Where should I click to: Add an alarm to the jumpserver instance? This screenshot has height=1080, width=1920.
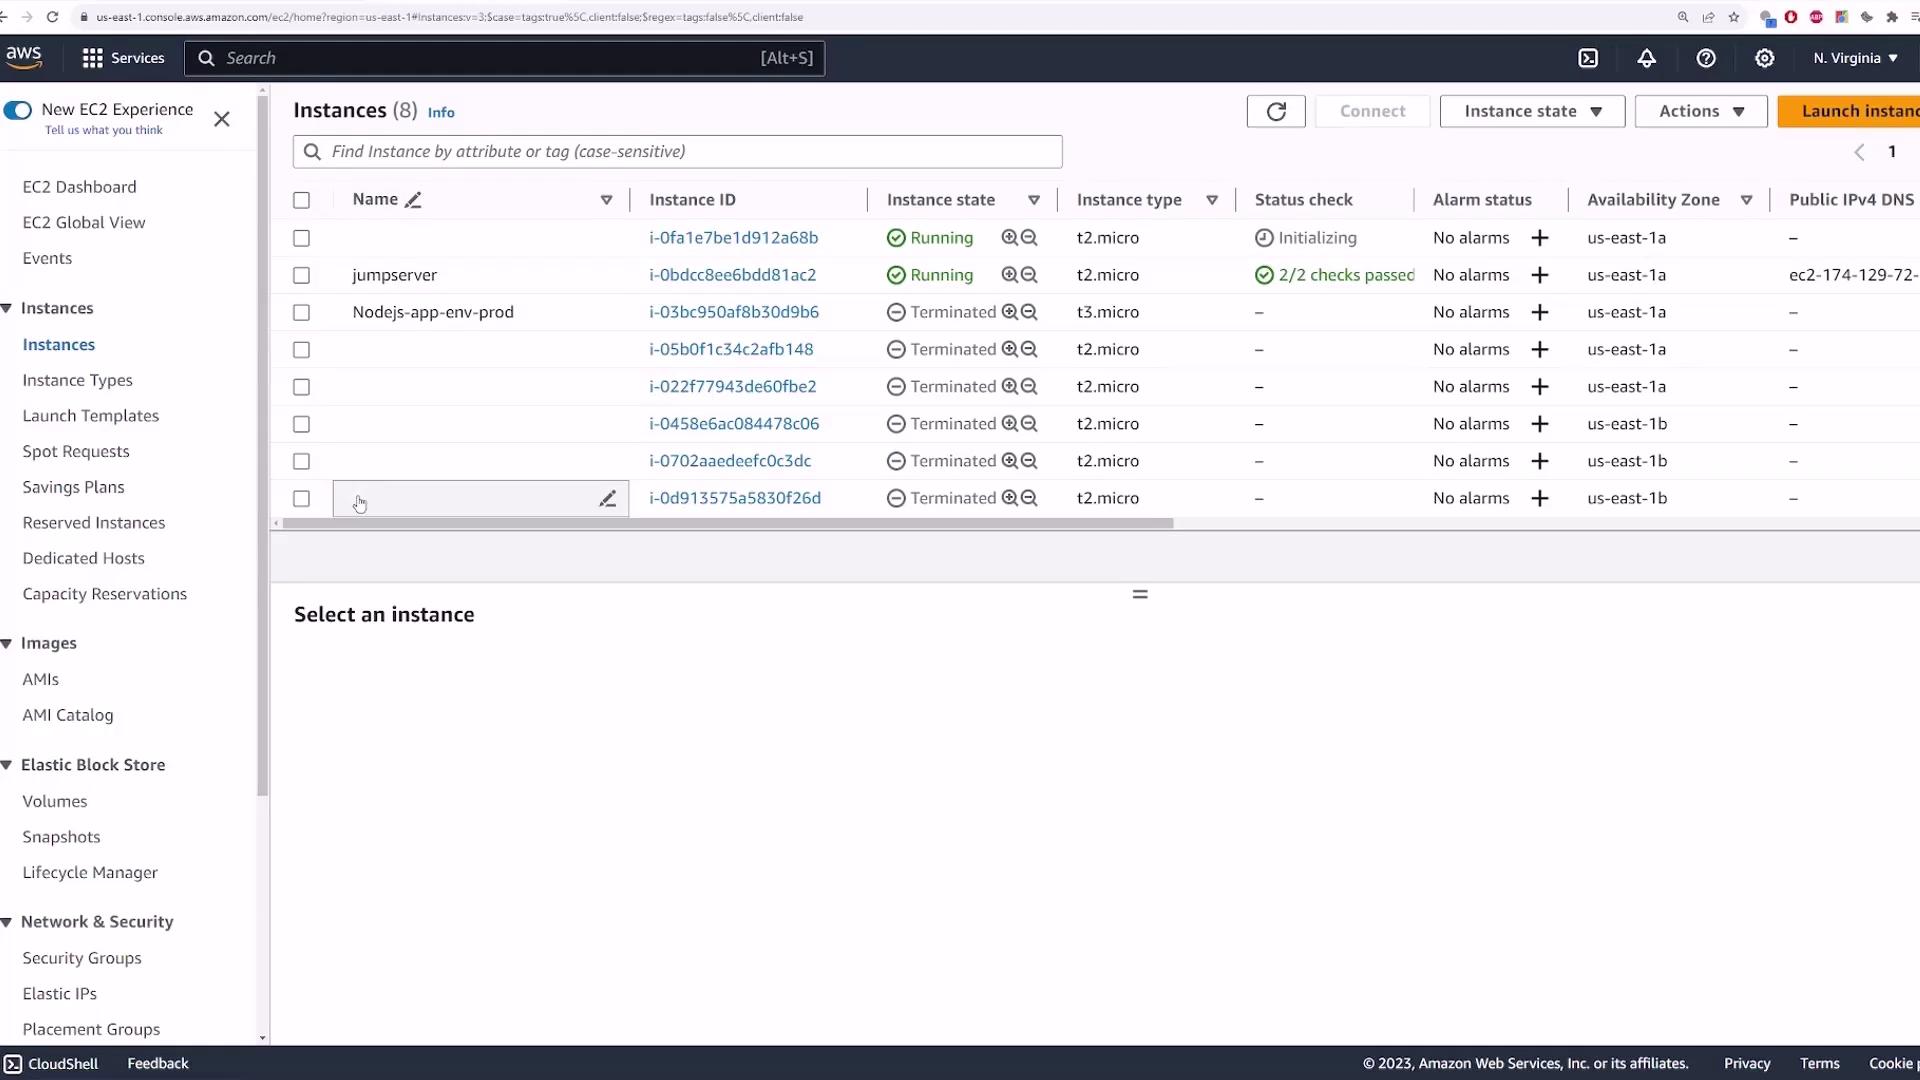point(1540,275)
